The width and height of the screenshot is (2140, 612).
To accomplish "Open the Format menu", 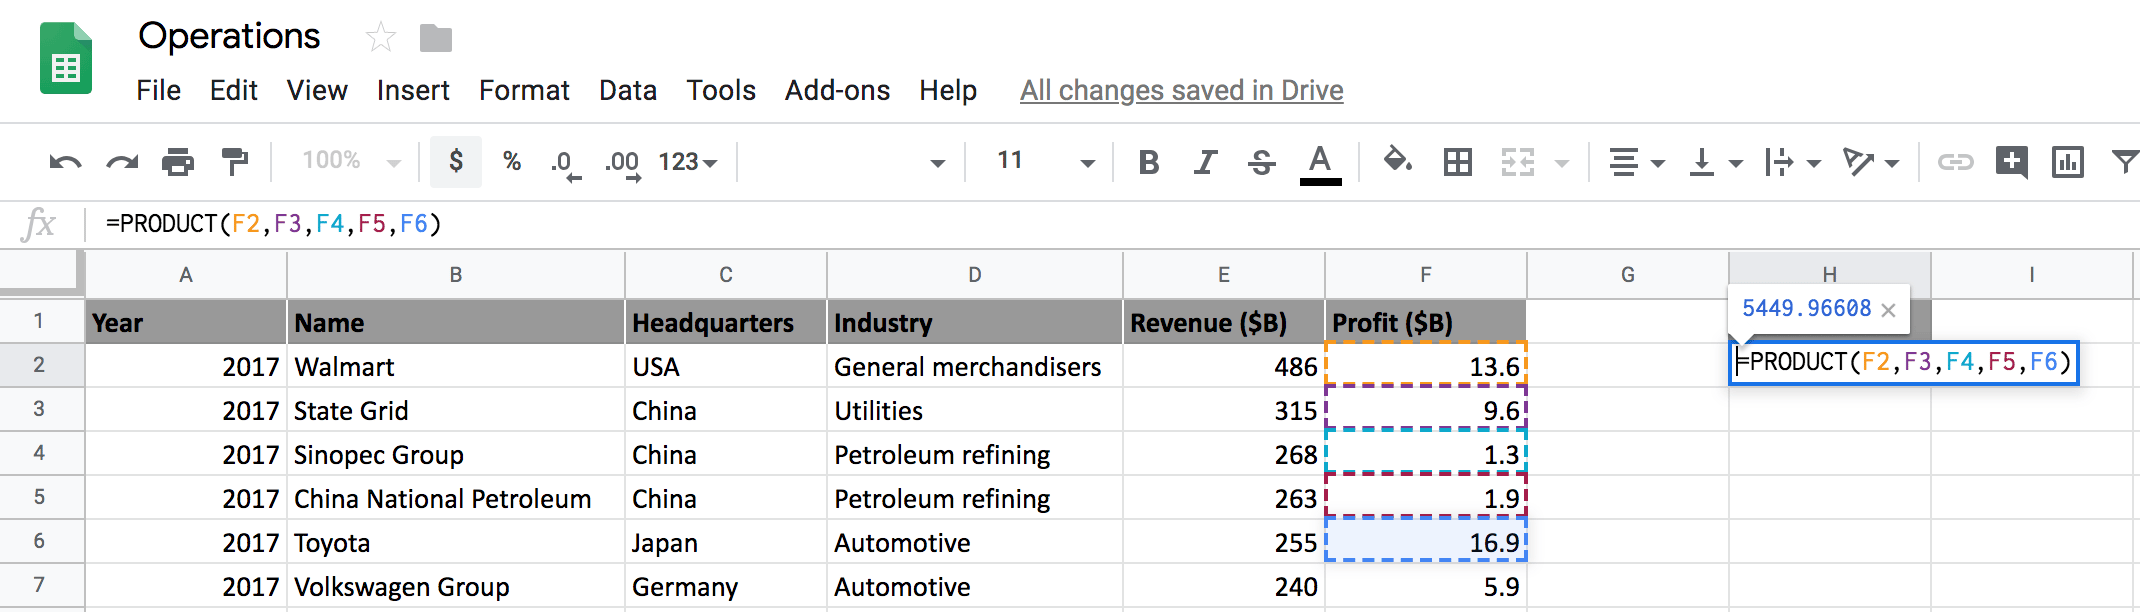I will (x=524, y=90).
